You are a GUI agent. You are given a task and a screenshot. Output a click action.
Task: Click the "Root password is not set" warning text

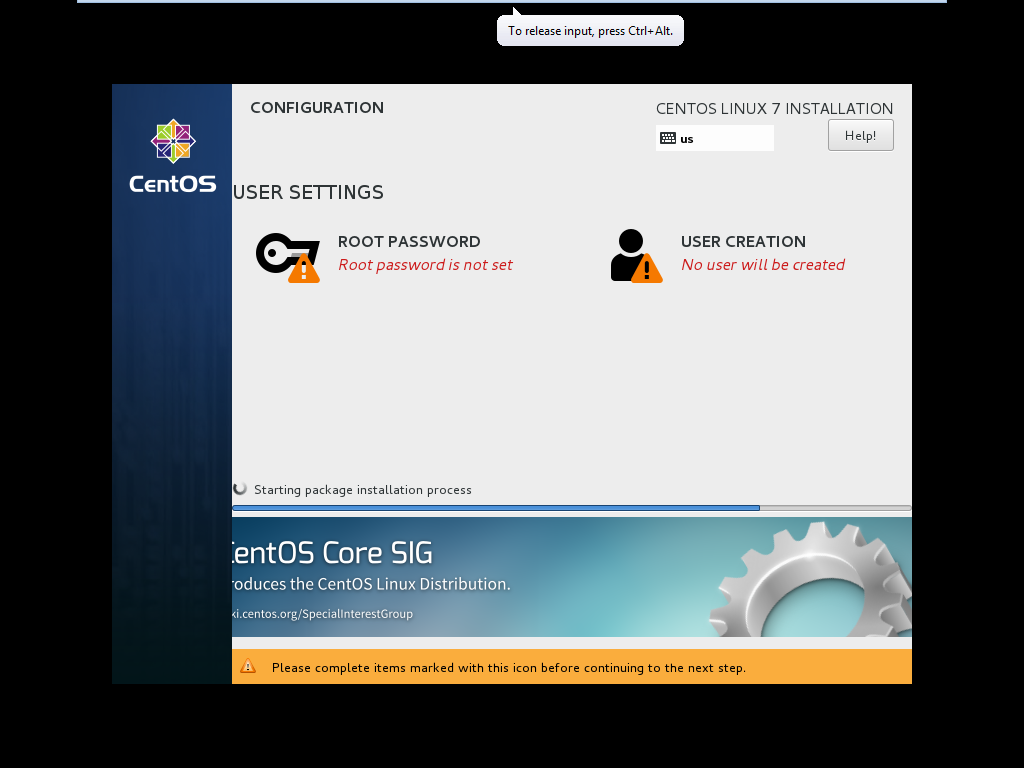(x=425, y=264)
